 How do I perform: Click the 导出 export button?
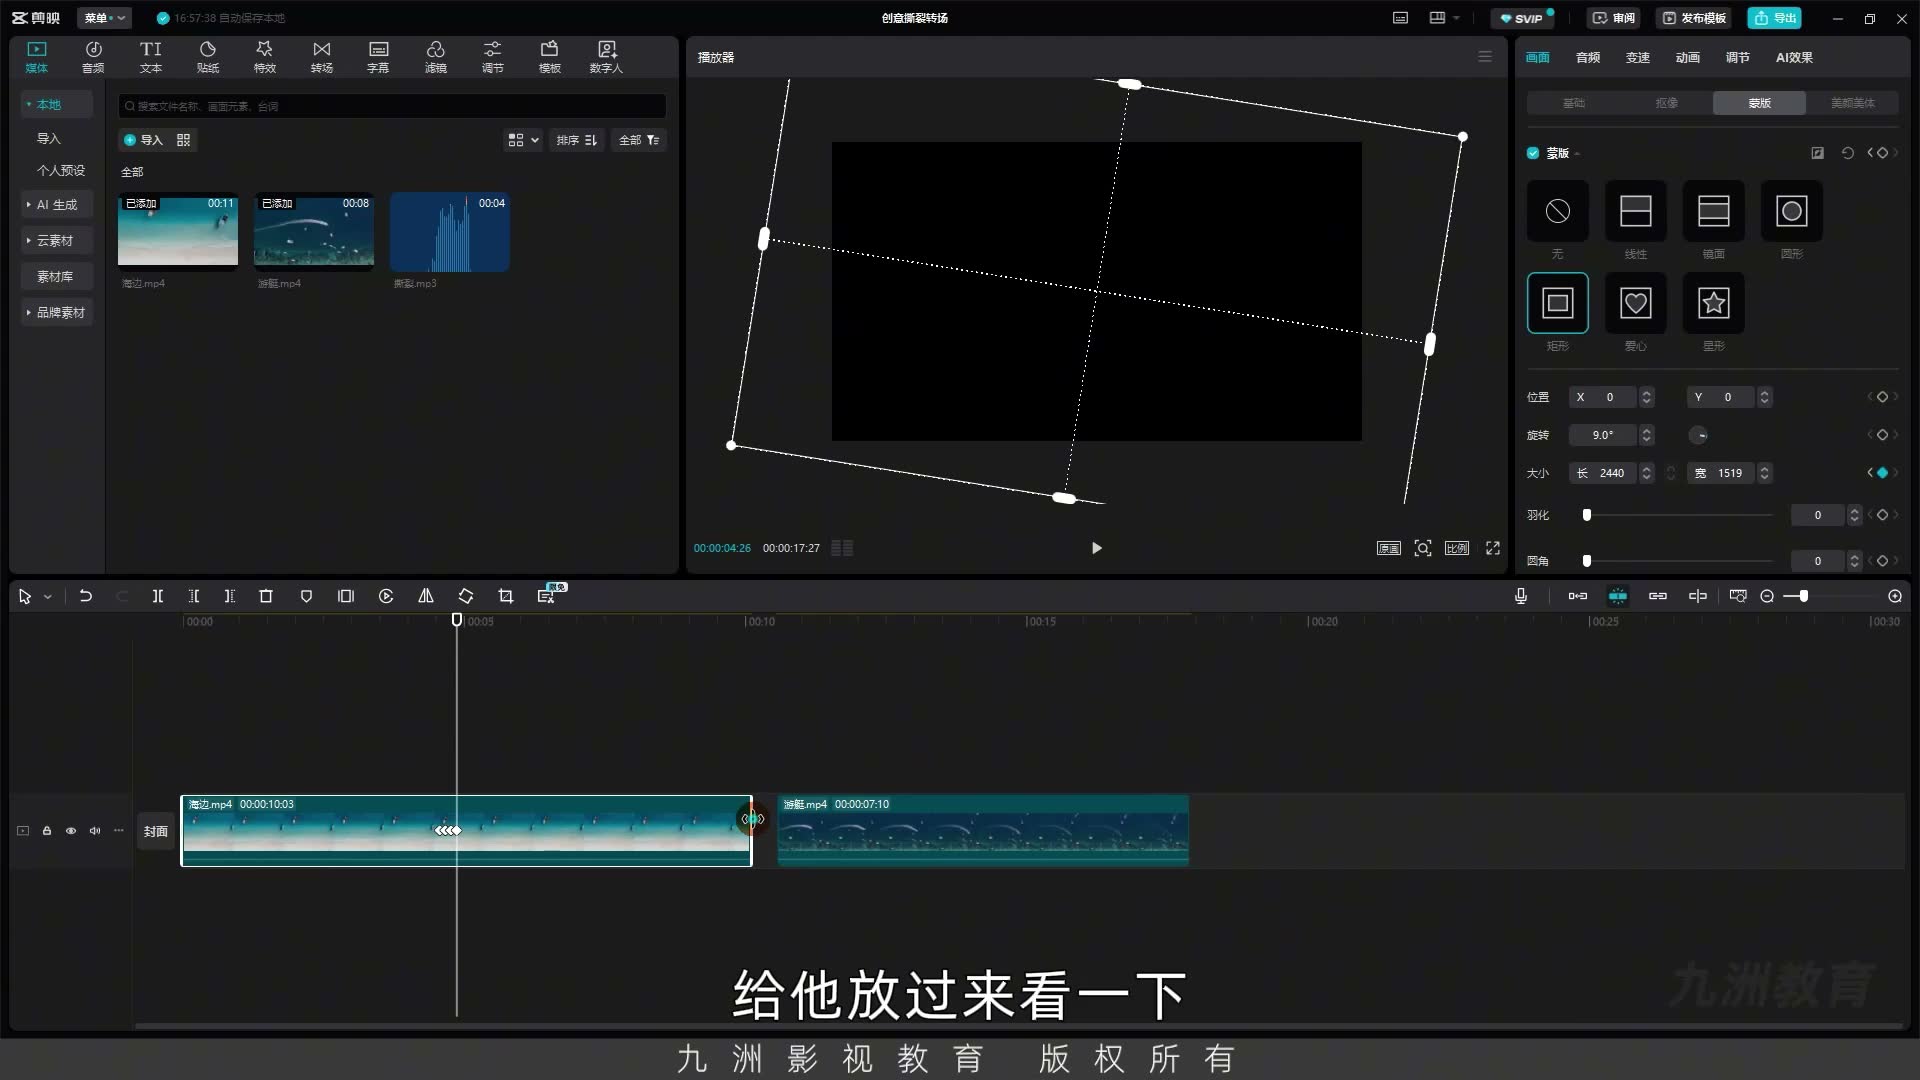pos(1775,18)
